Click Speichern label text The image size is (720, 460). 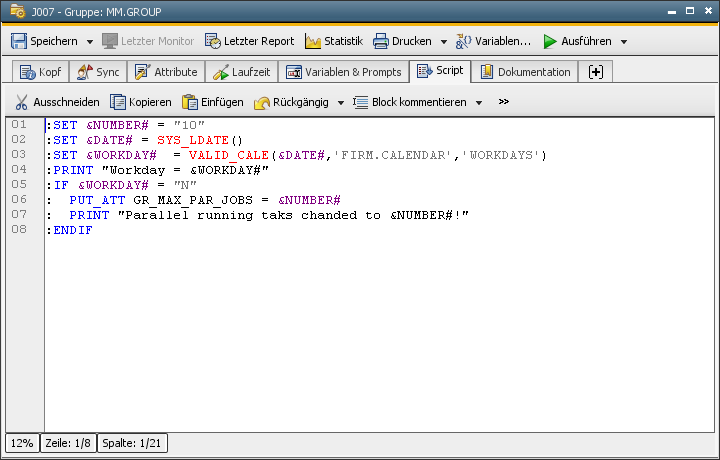click(x=54, y=41)
